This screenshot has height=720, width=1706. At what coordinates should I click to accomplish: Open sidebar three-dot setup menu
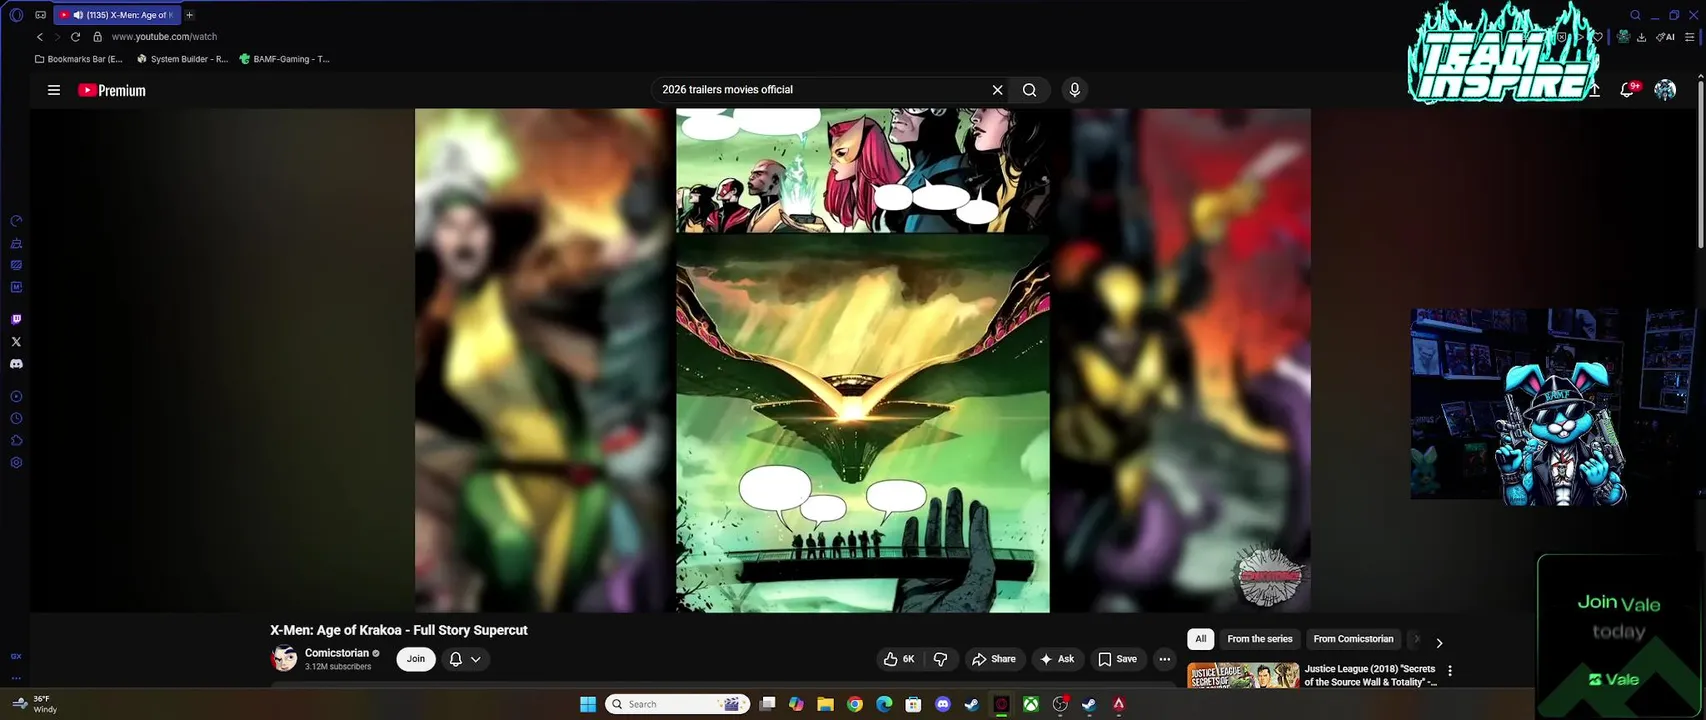pos(16,678)
